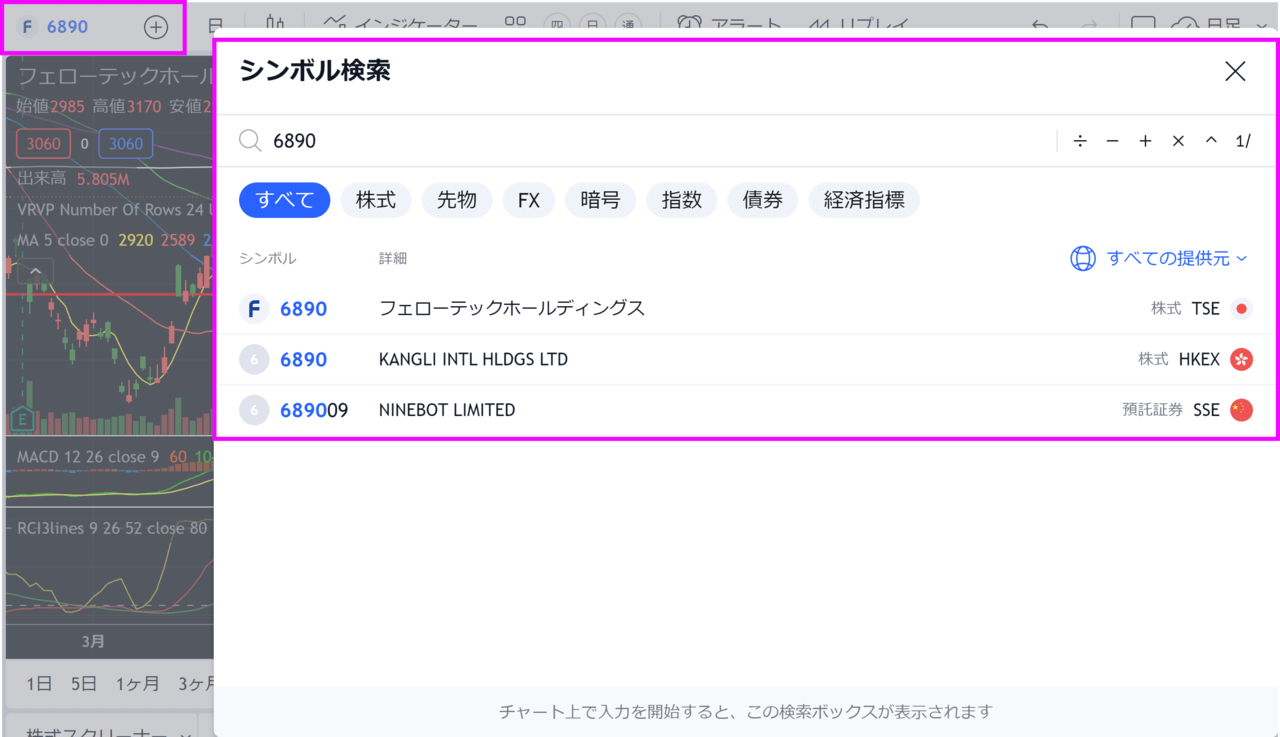1280x737 pixels.
Task: Click the RCI3lines 9 26 52 legend
Action: click(112, 528)
